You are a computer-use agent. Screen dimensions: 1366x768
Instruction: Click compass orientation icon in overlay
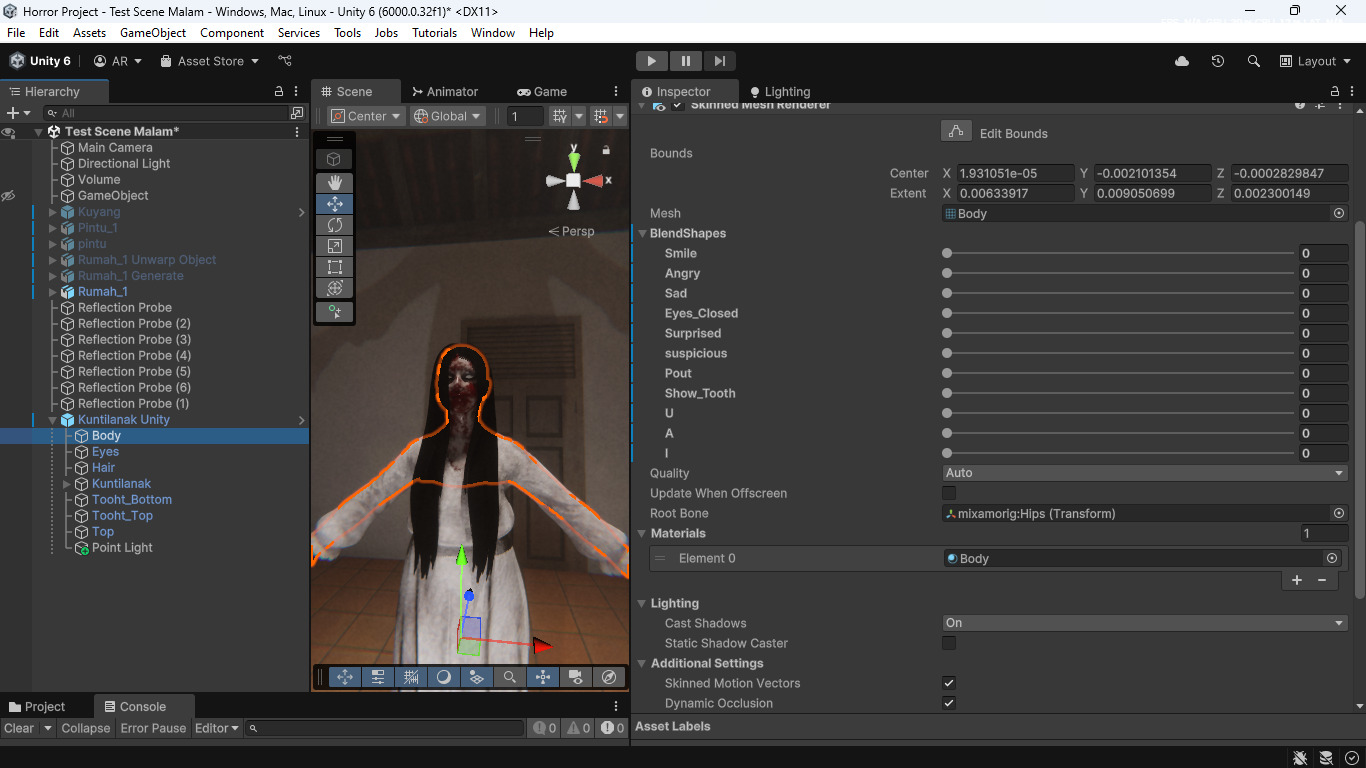coord(608,677)
